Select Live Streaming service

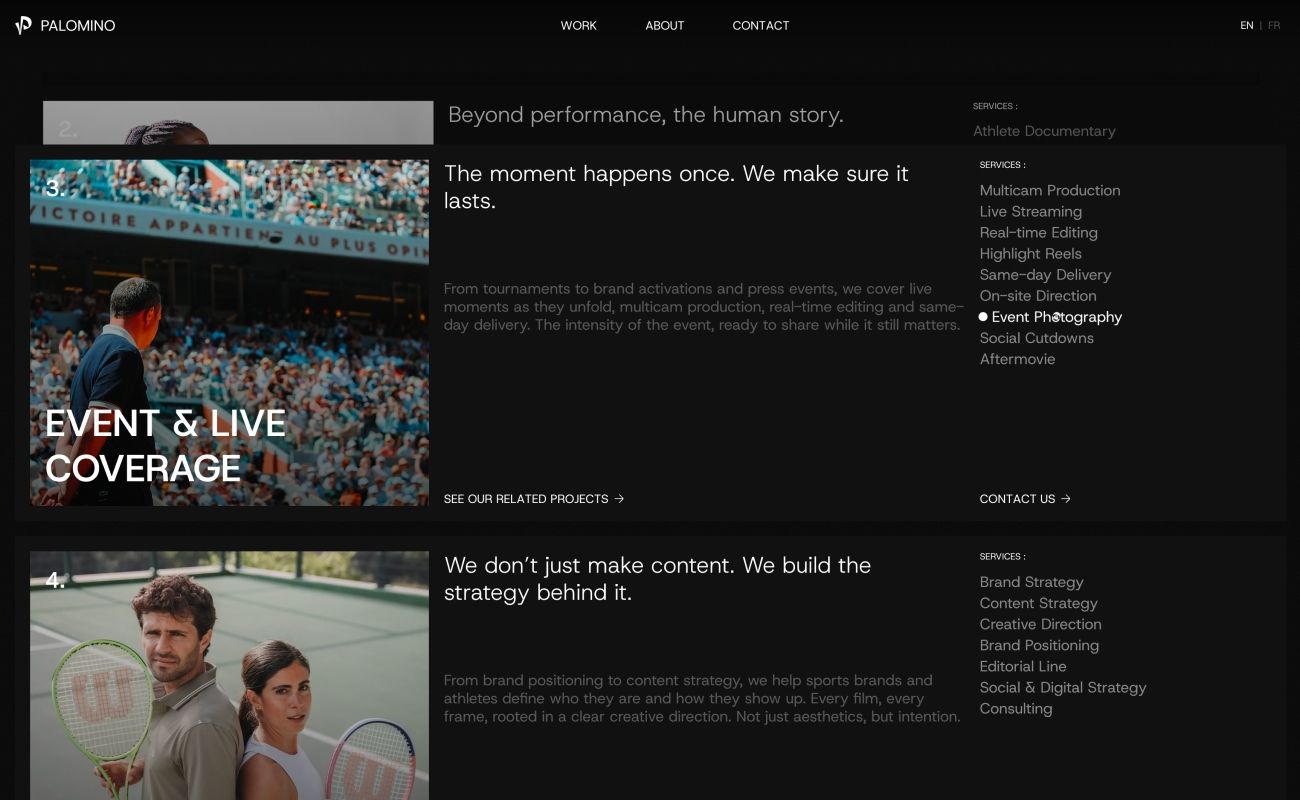point(1031,212)
